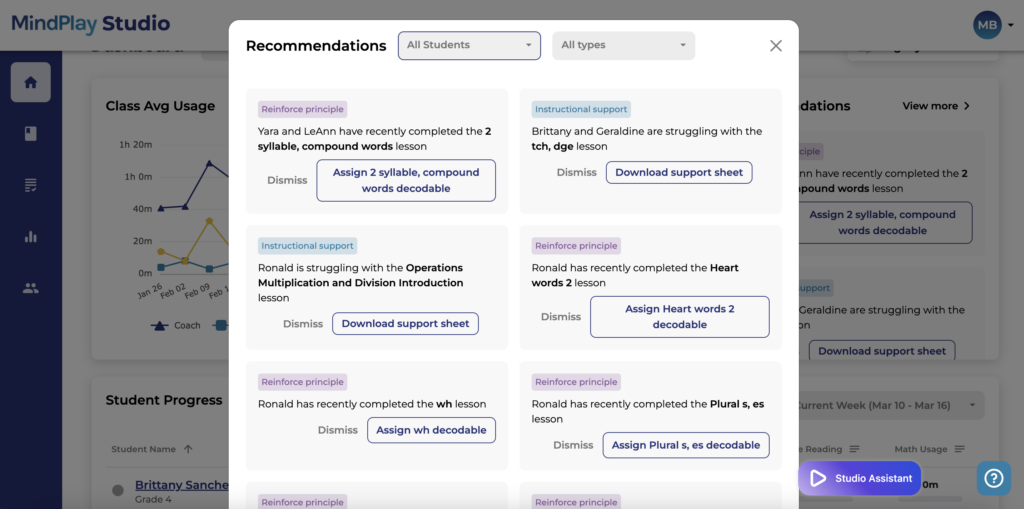Click the help question mark icon
The image size is (1024, 509).
coord(993,478)
